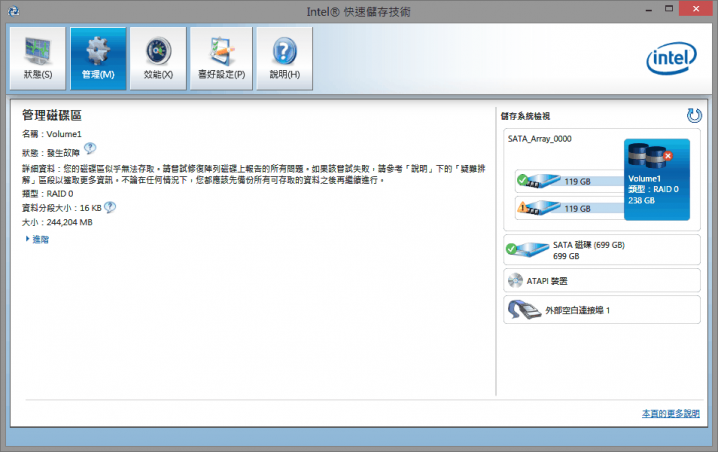Click the SATA_Array_0000 label
Viewport: 720px width, 452px height.
pos(540,139)
